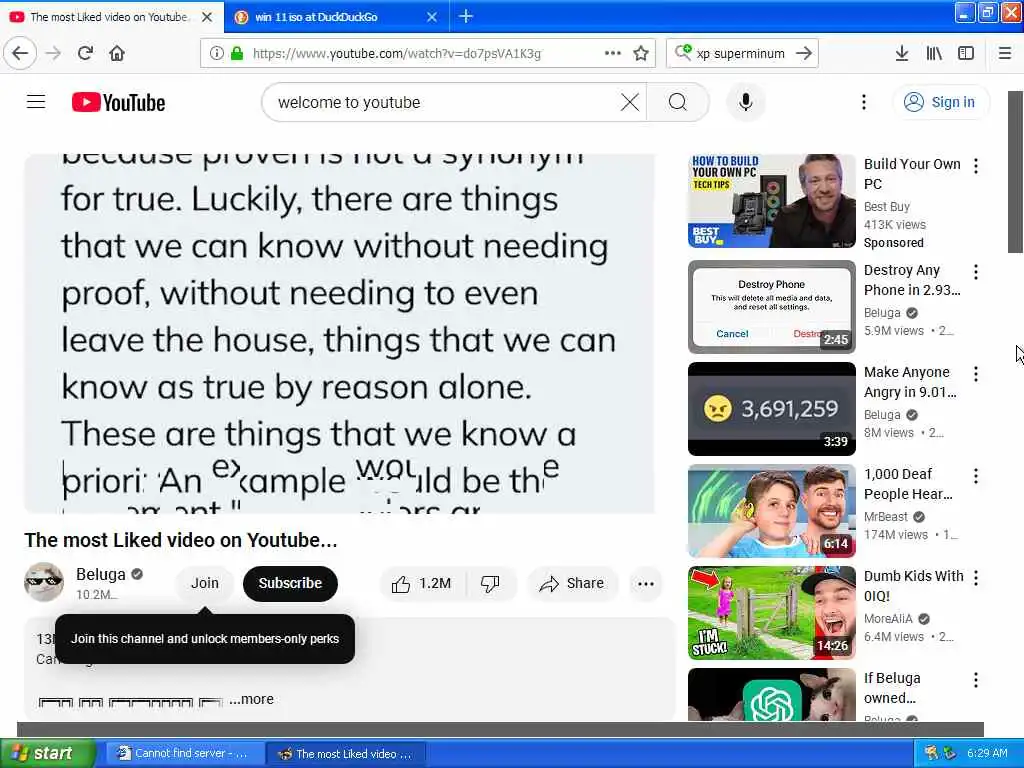Open page actions three-dot menu in address bar
The image size is (1024, 768).
pyautogui.click(x=613, y=53)
